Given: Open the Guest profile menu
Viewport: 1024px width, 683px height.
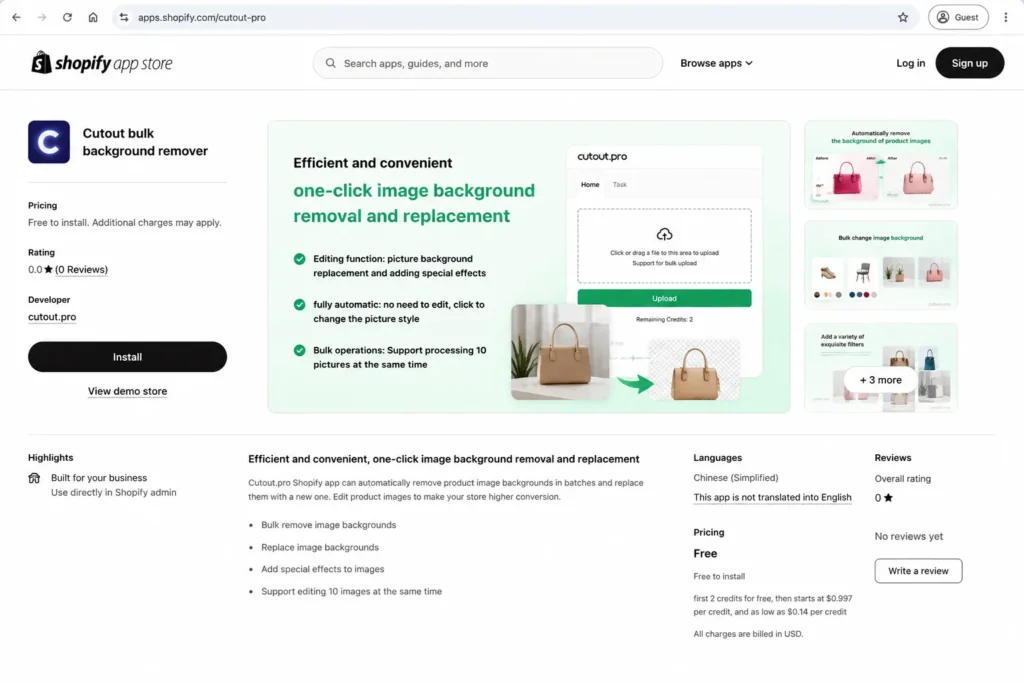Looking at the screenshot, I should tap(958, 18).
